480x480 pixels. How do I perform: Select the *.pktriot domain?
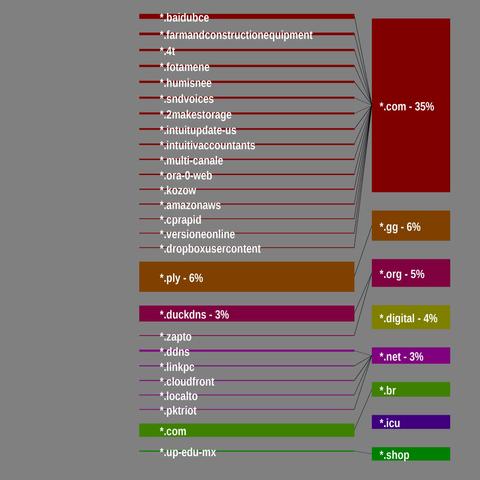tap(178, 411)
